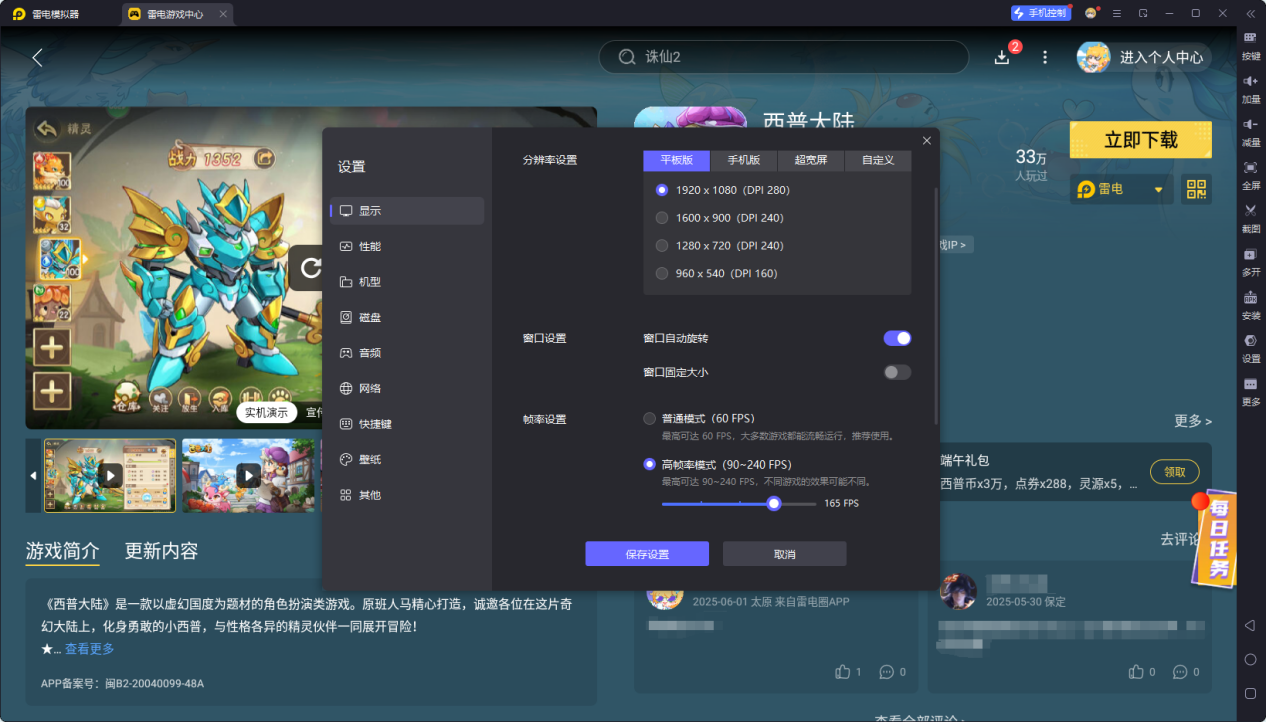Open 磁盘 settings category
Screen dimensions: 1266x722
click(407, 317)
